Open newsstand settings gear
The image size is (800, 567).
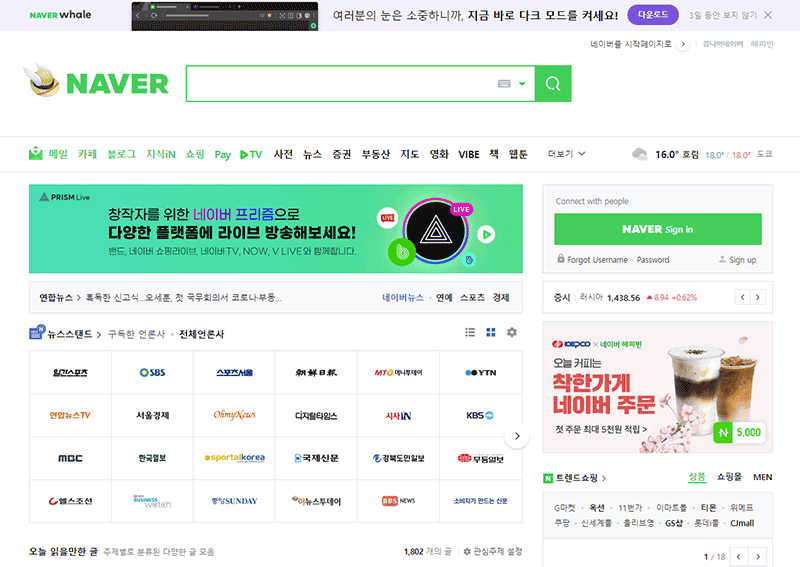[512, 332]
